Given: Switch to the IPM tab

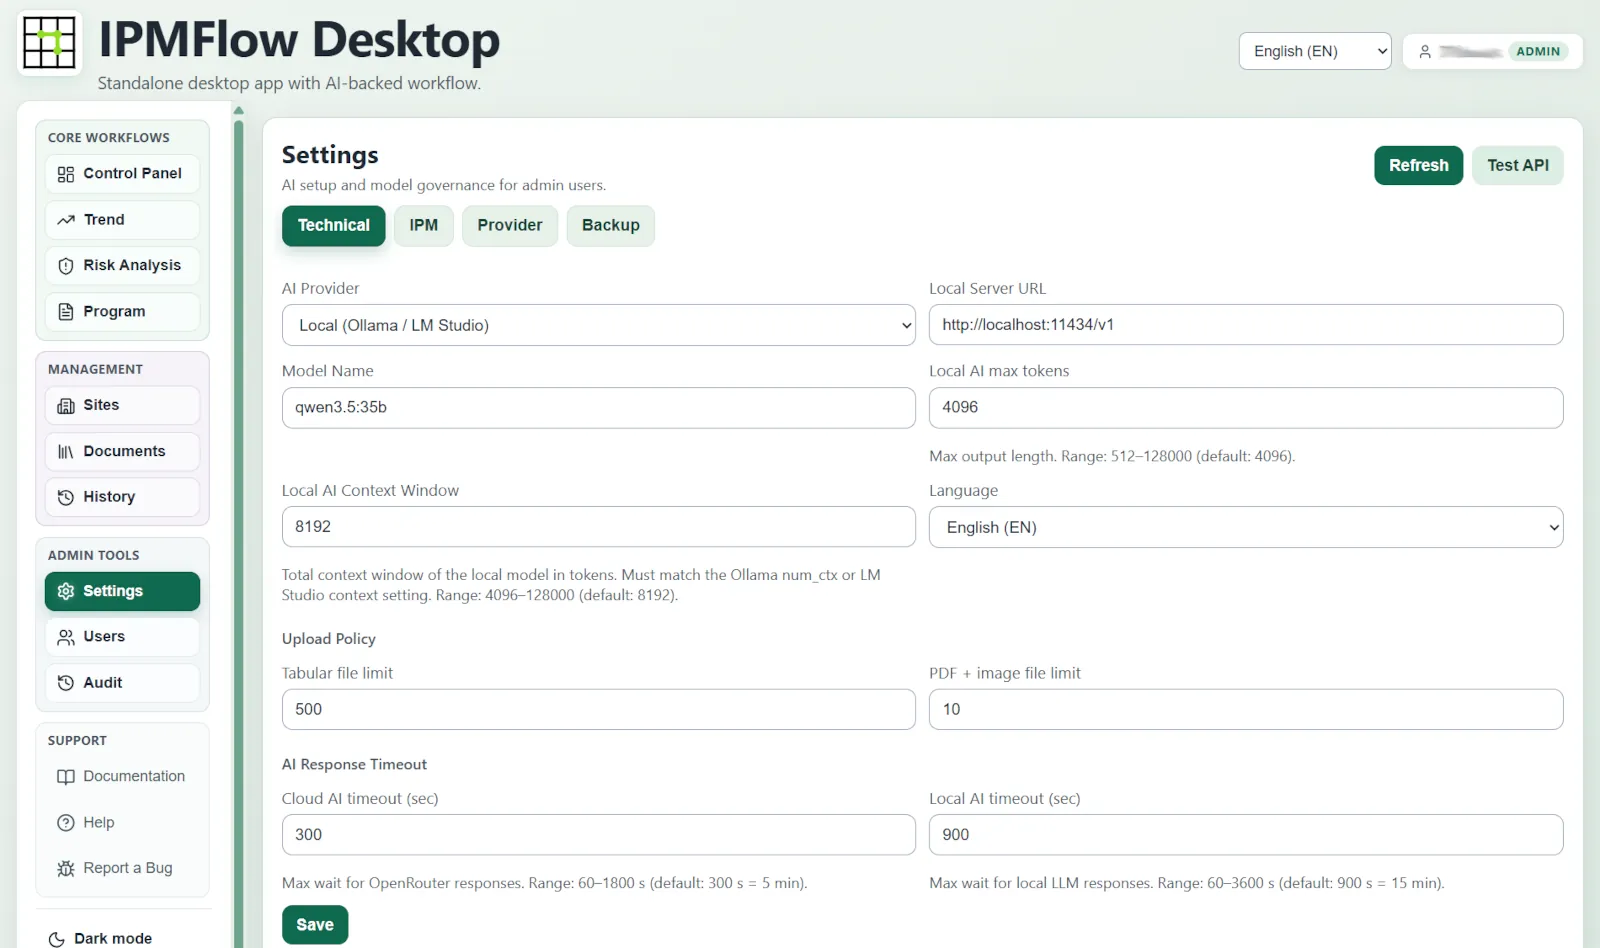Looking at the screenshot, I should pyautogui.click(x=424, y=226).
